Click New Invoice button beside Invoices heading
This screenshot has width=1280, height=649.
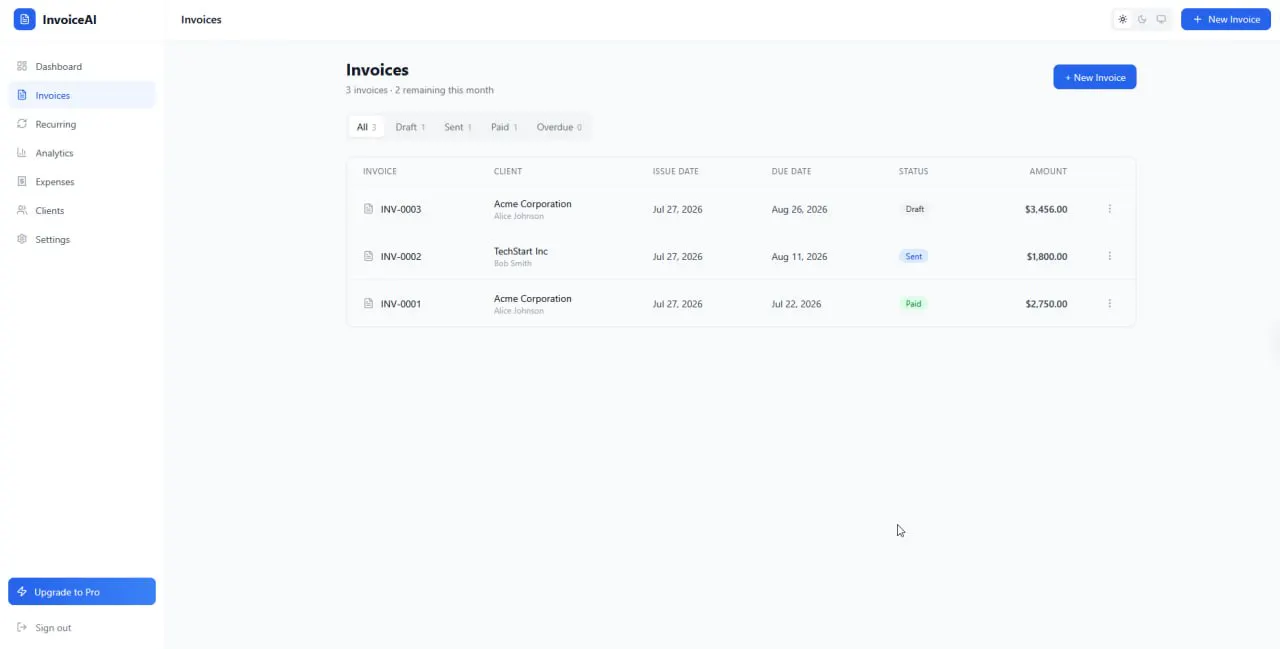point(1095,77)
